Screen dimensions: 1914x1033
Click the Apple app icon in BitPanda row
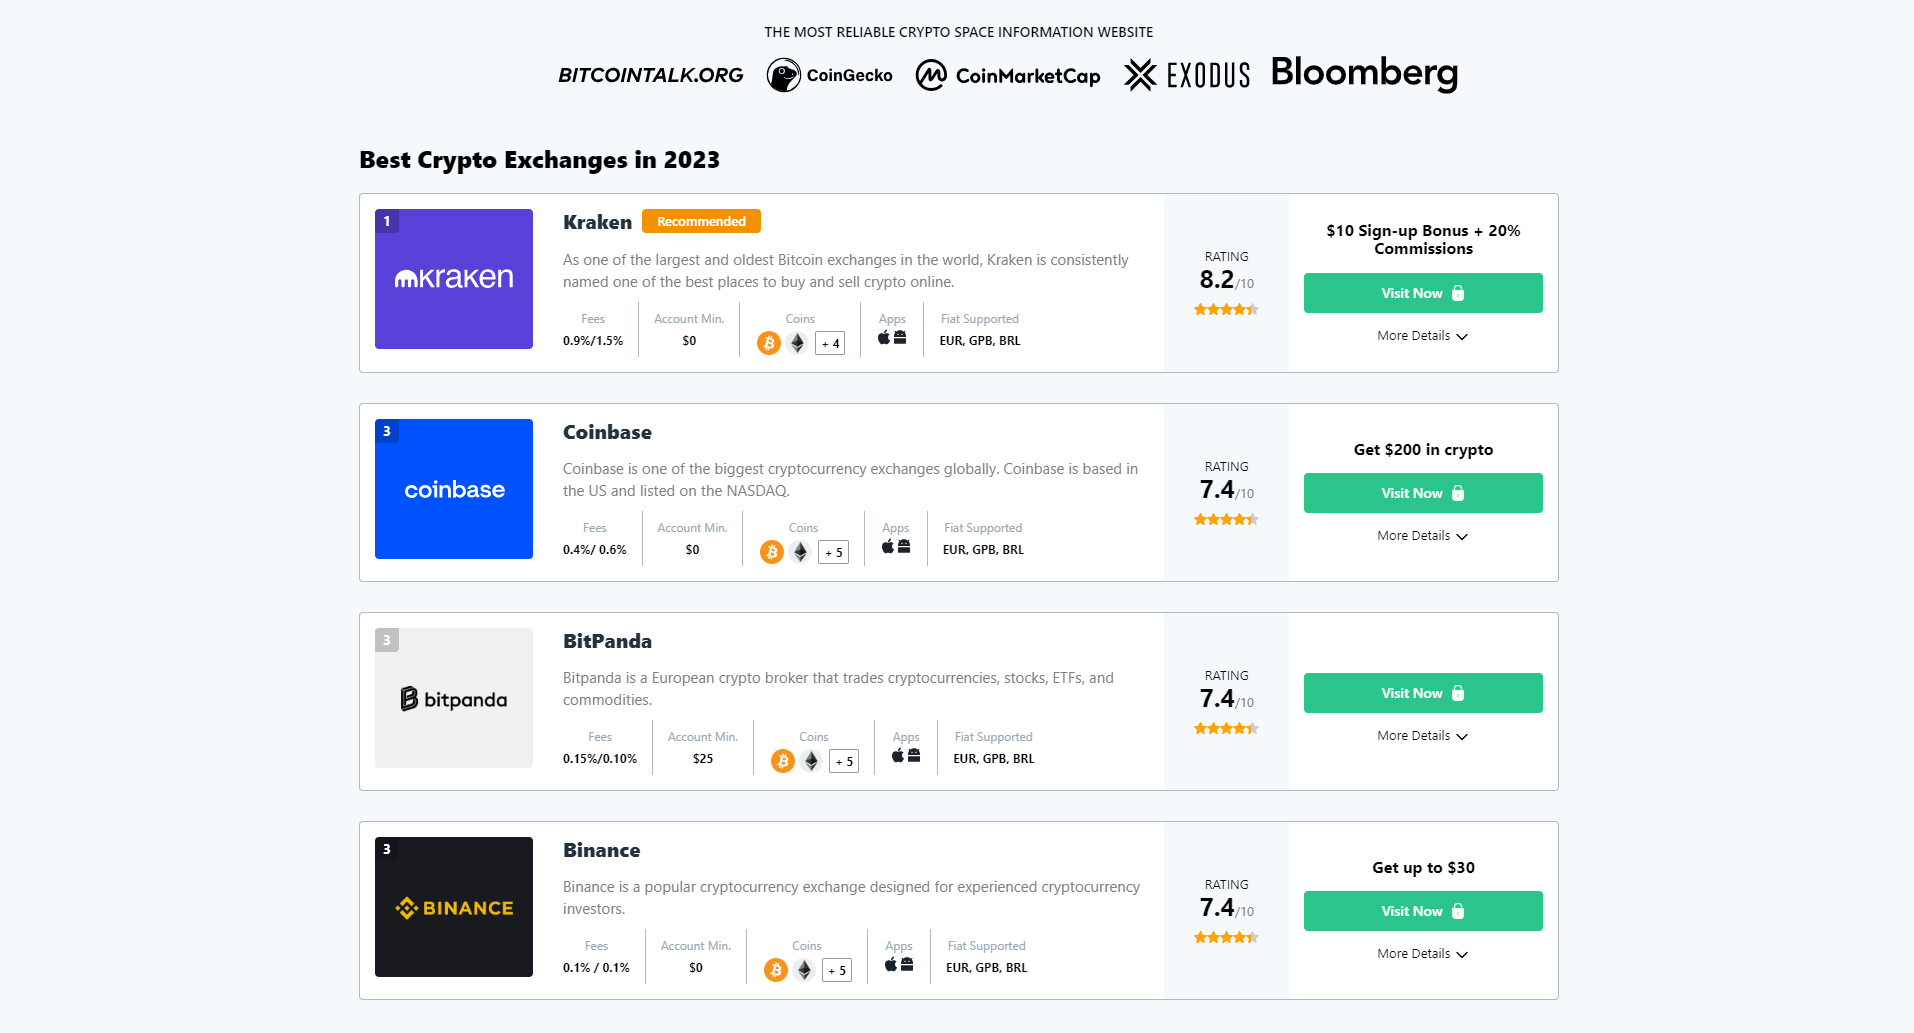point(898,755)
